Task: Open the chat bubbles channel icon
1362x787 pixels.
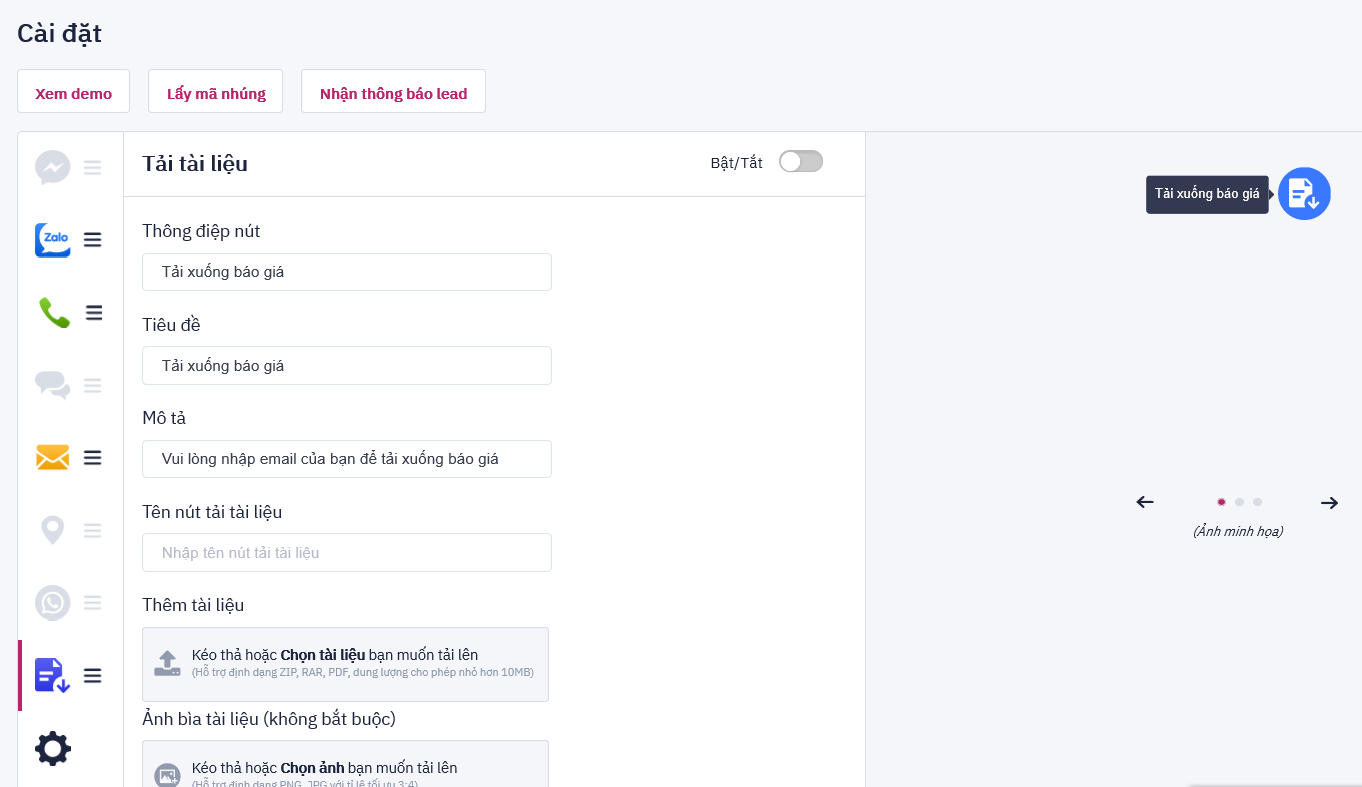Action: [x=53, y=385]
